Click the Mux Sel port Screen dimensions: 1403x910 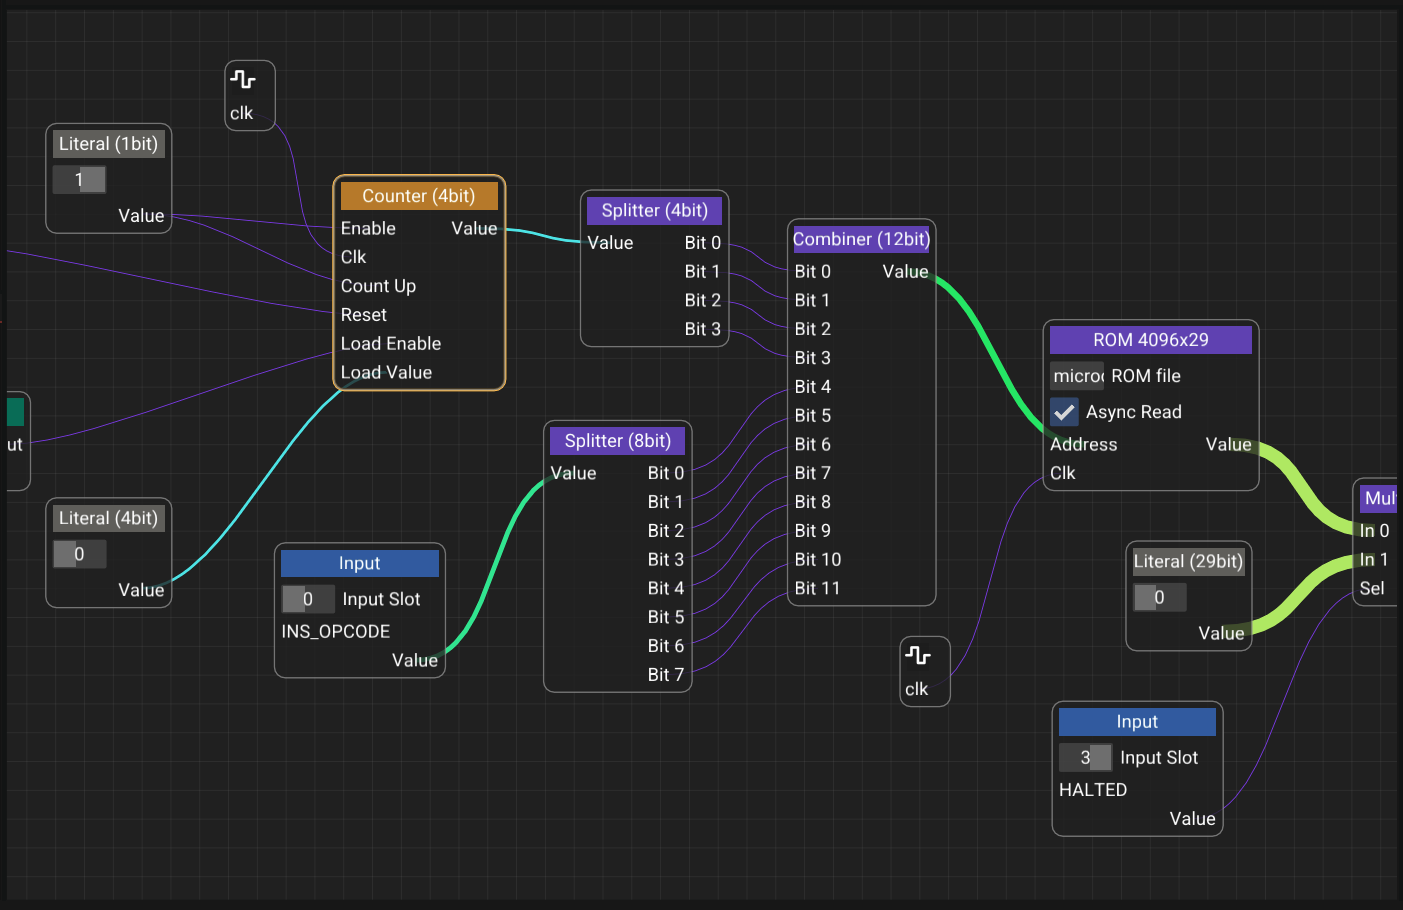1372,589
